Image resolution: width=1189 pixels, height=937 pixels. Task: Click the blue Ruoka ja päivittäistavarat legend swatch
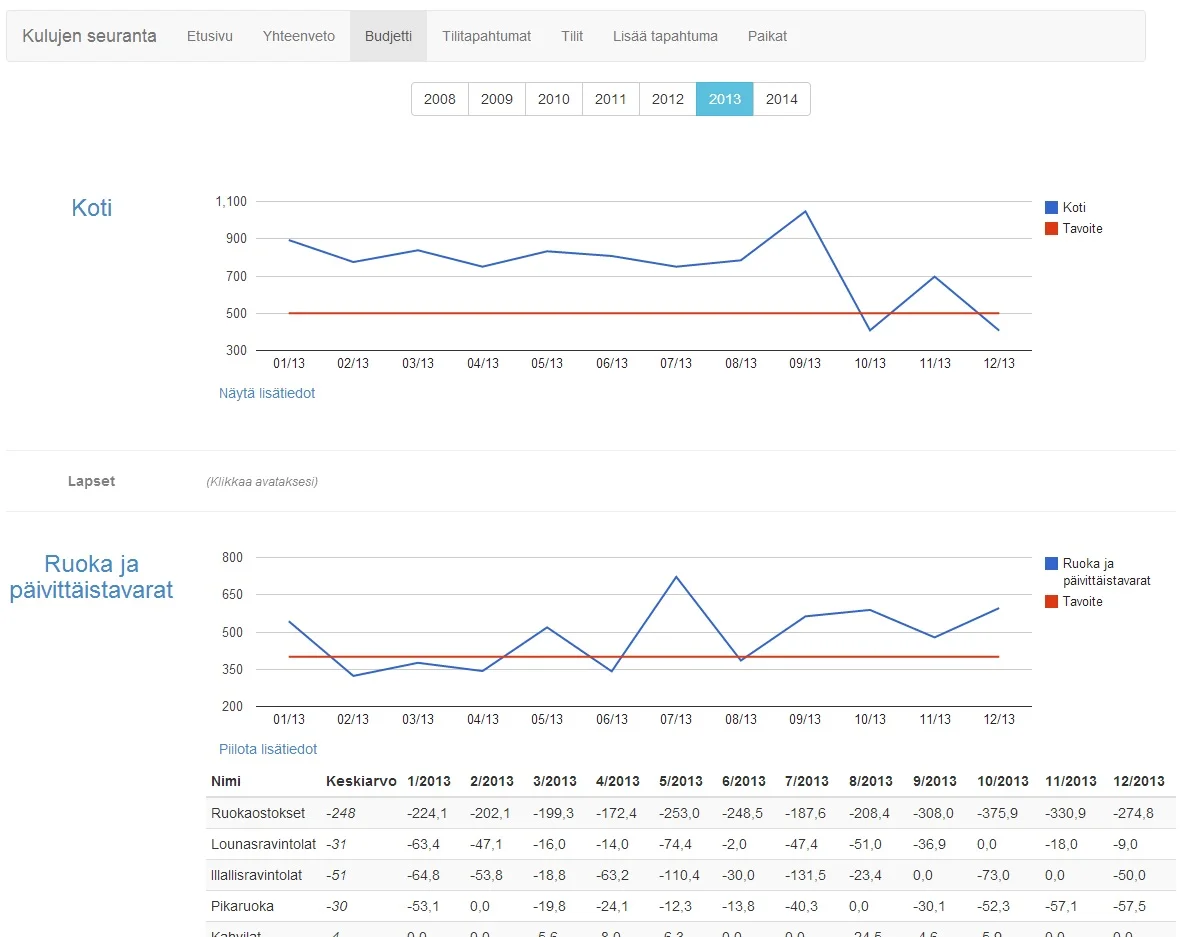click(x=1051, y=563)
